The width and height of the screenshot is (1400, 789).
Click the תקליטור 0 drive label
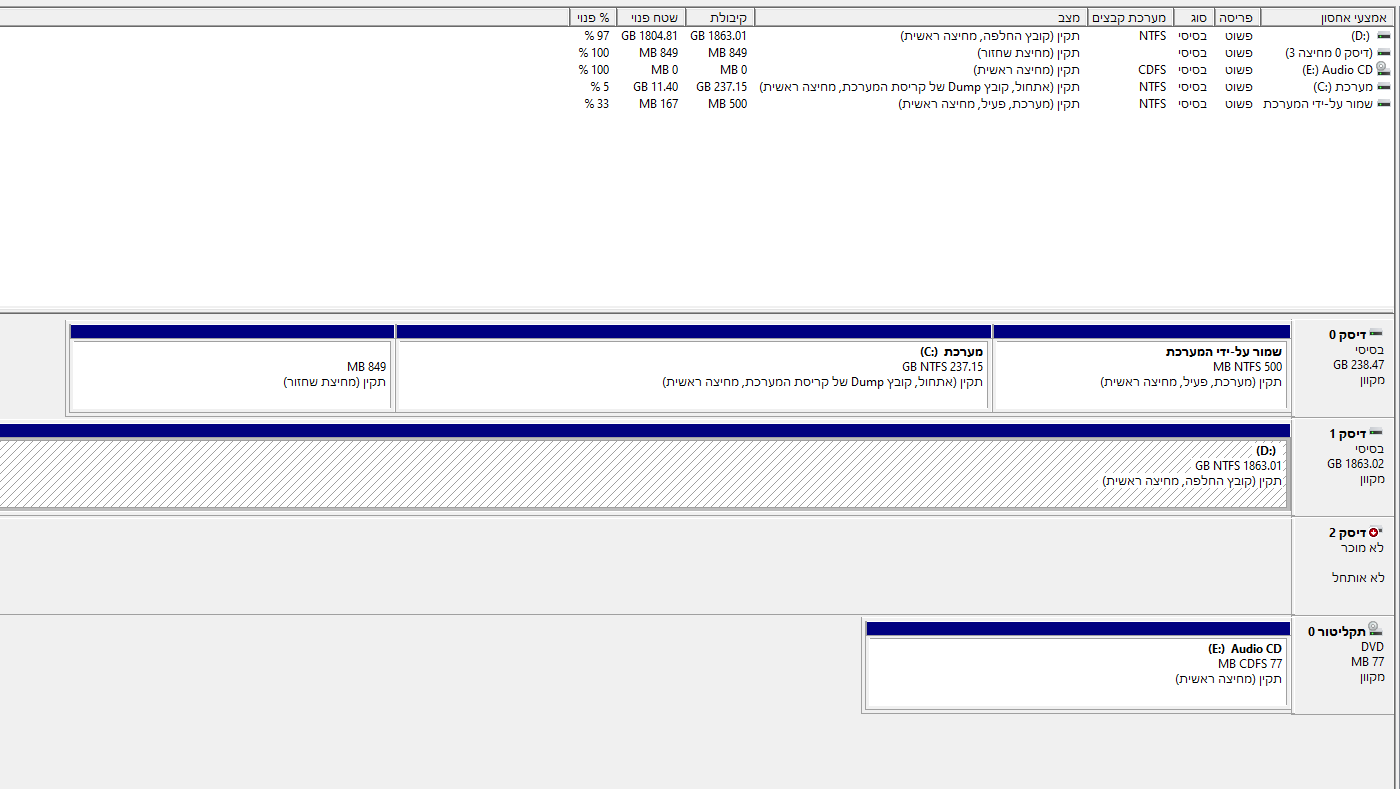pyautogui.click(x=1336, y=631)
